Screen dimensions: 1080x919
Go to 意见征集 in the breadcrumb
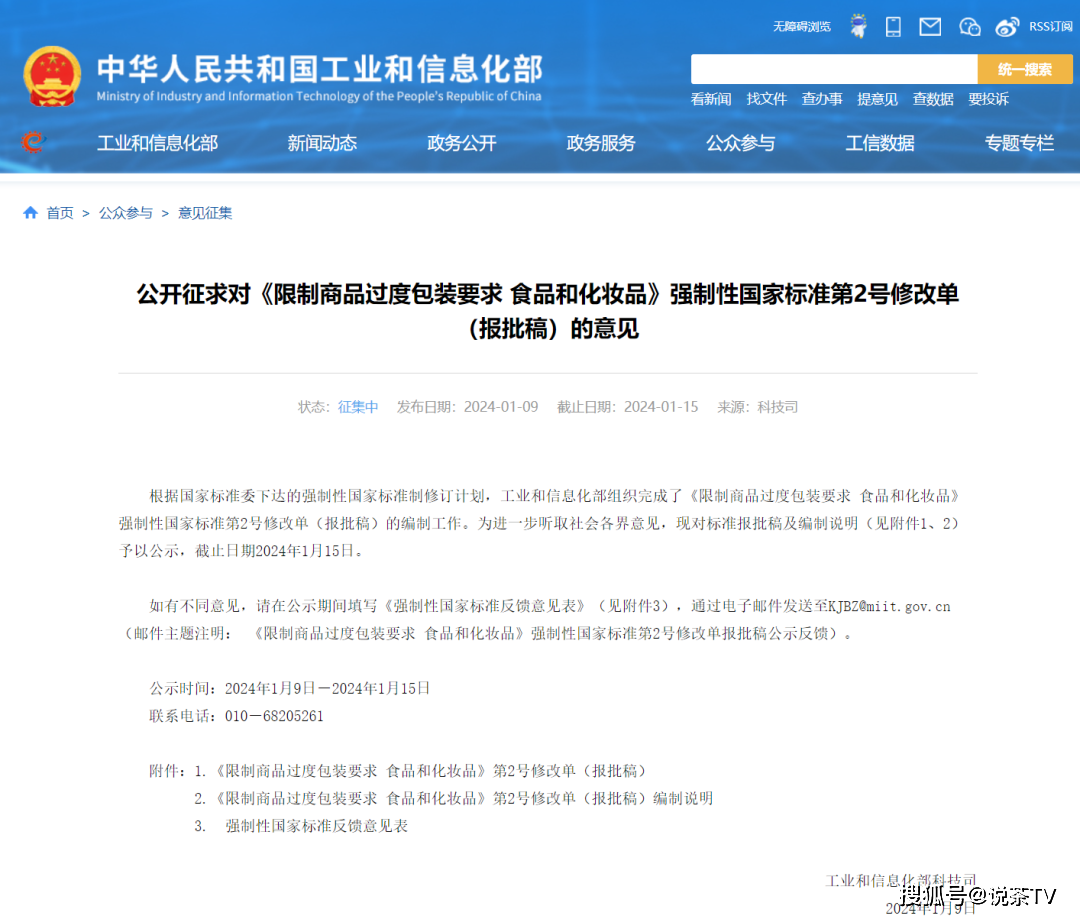pos(205,213)
